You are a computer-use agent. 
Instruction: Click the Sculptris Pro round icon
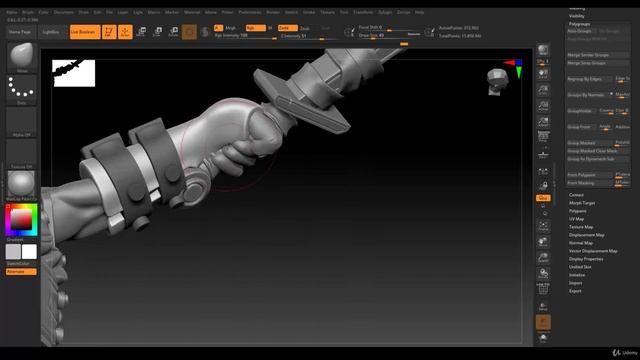coord(205,32)
